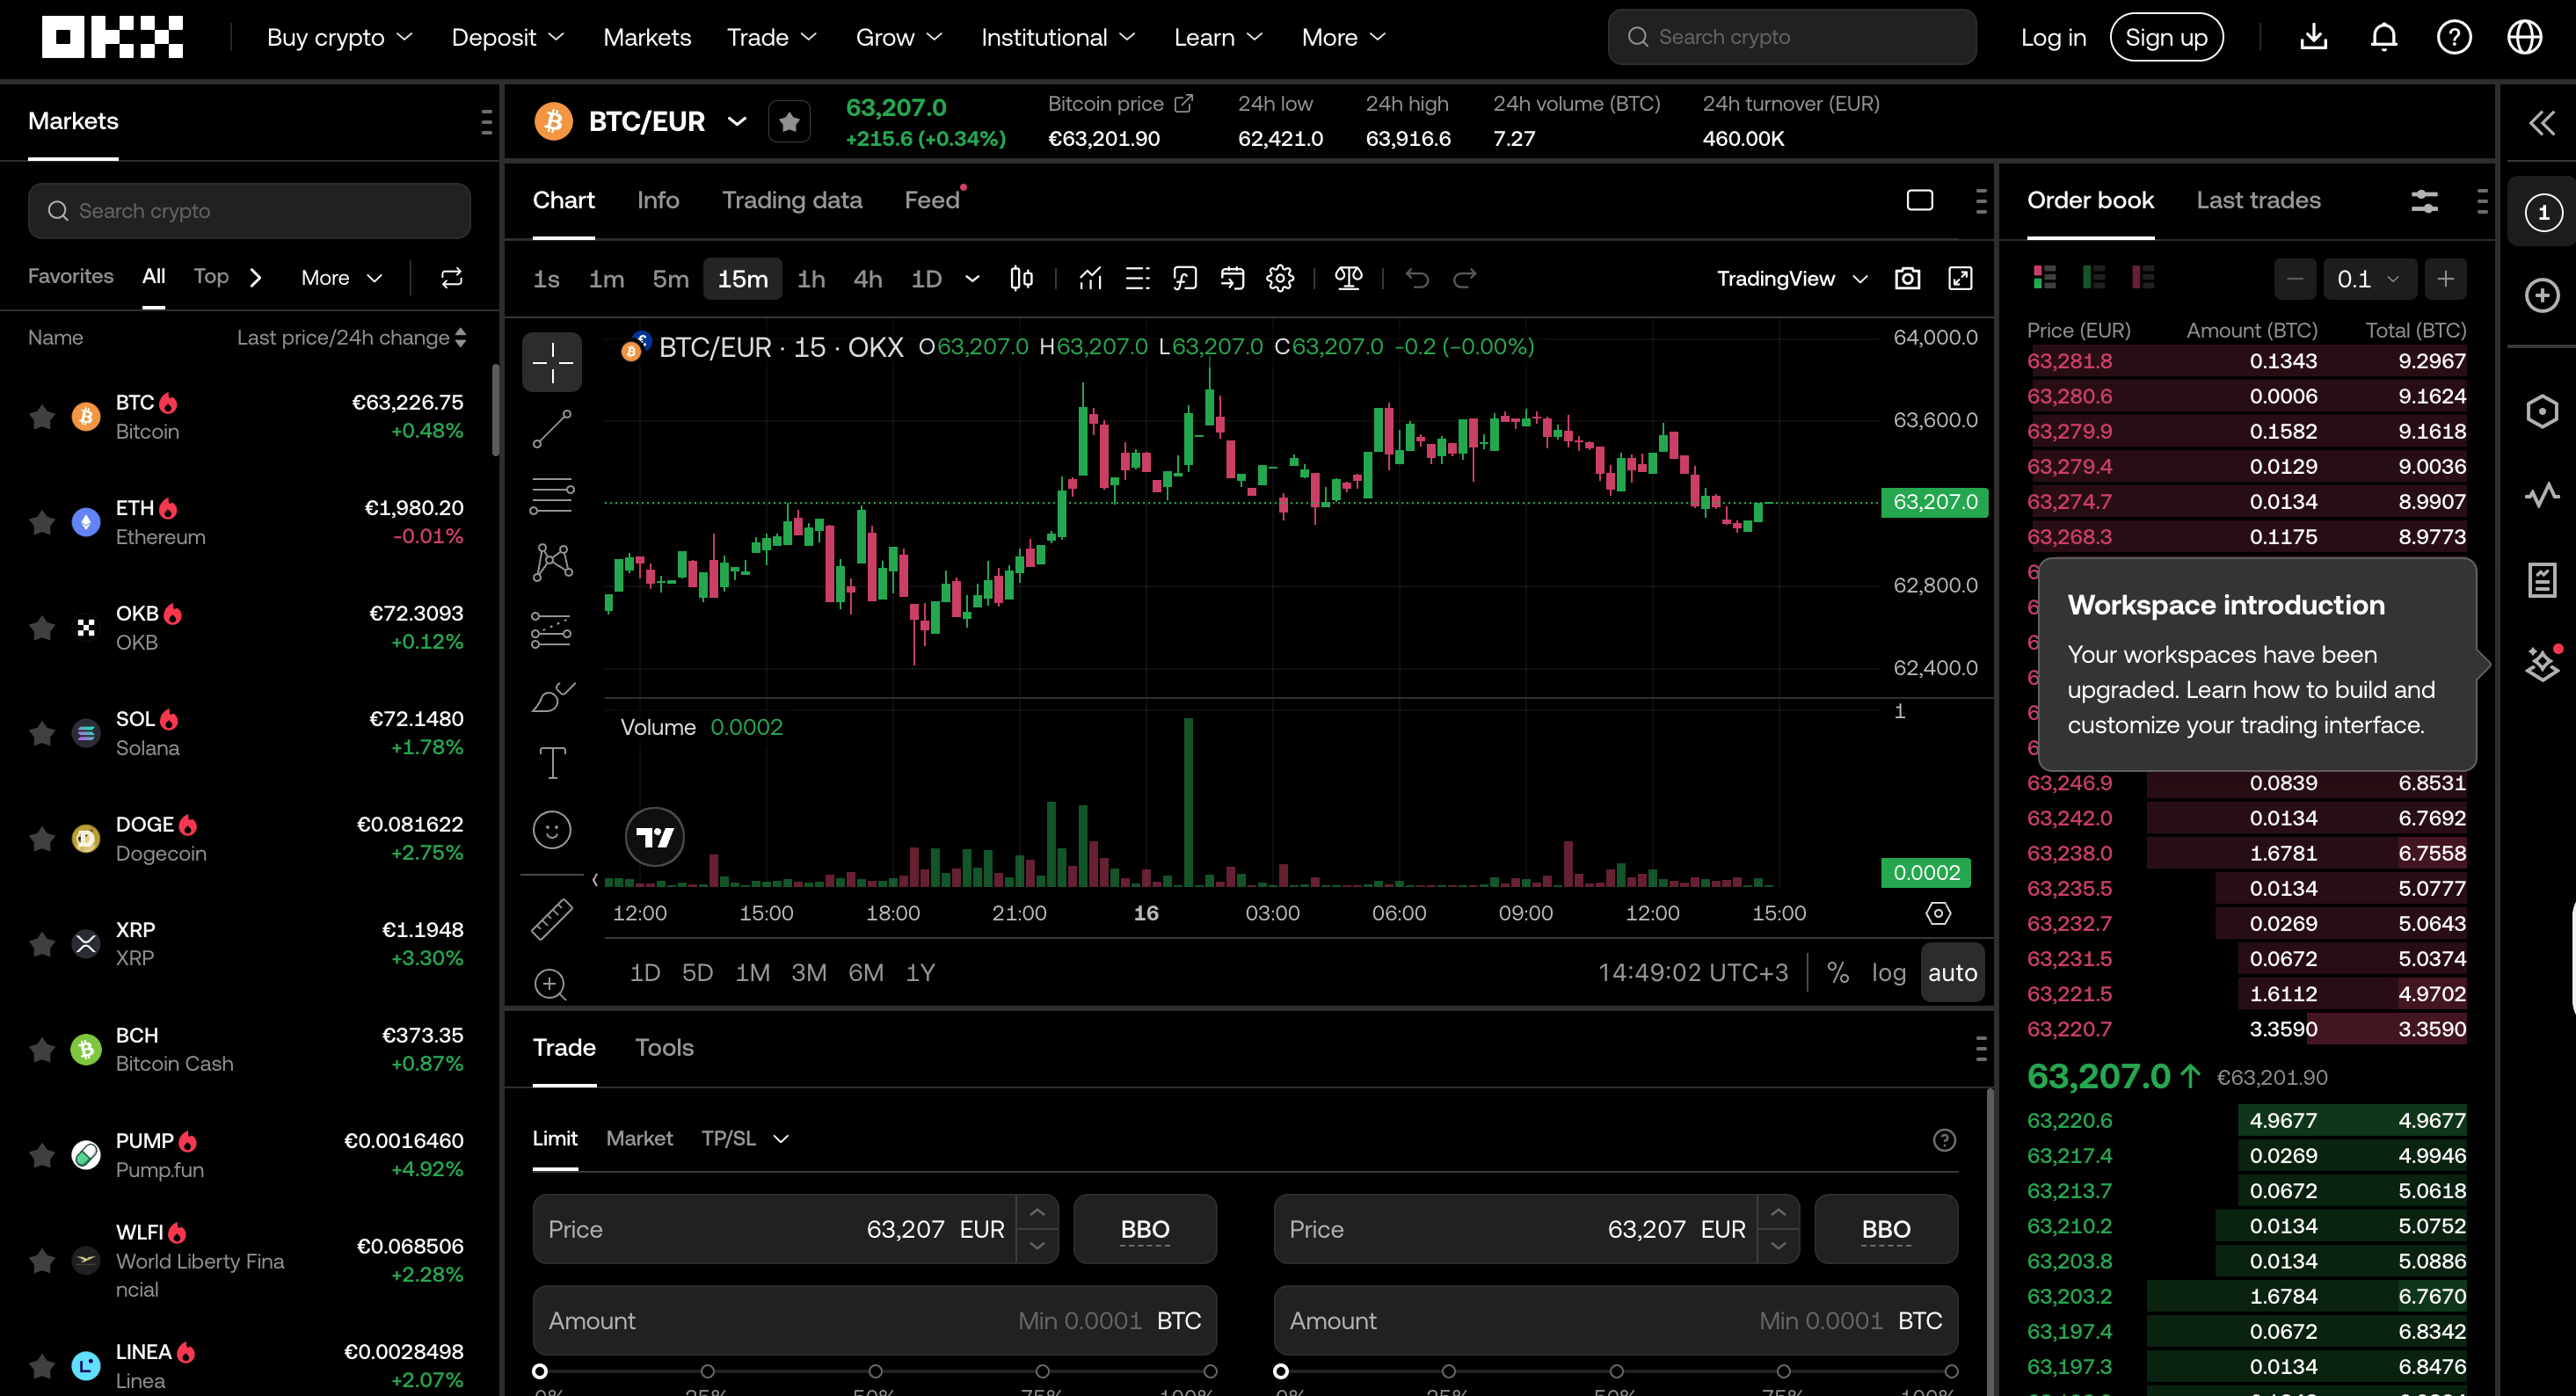The height and width of the screenshot is (1396, 2576).
Task: Select the Market order tab
Action: click(639, 1138)
